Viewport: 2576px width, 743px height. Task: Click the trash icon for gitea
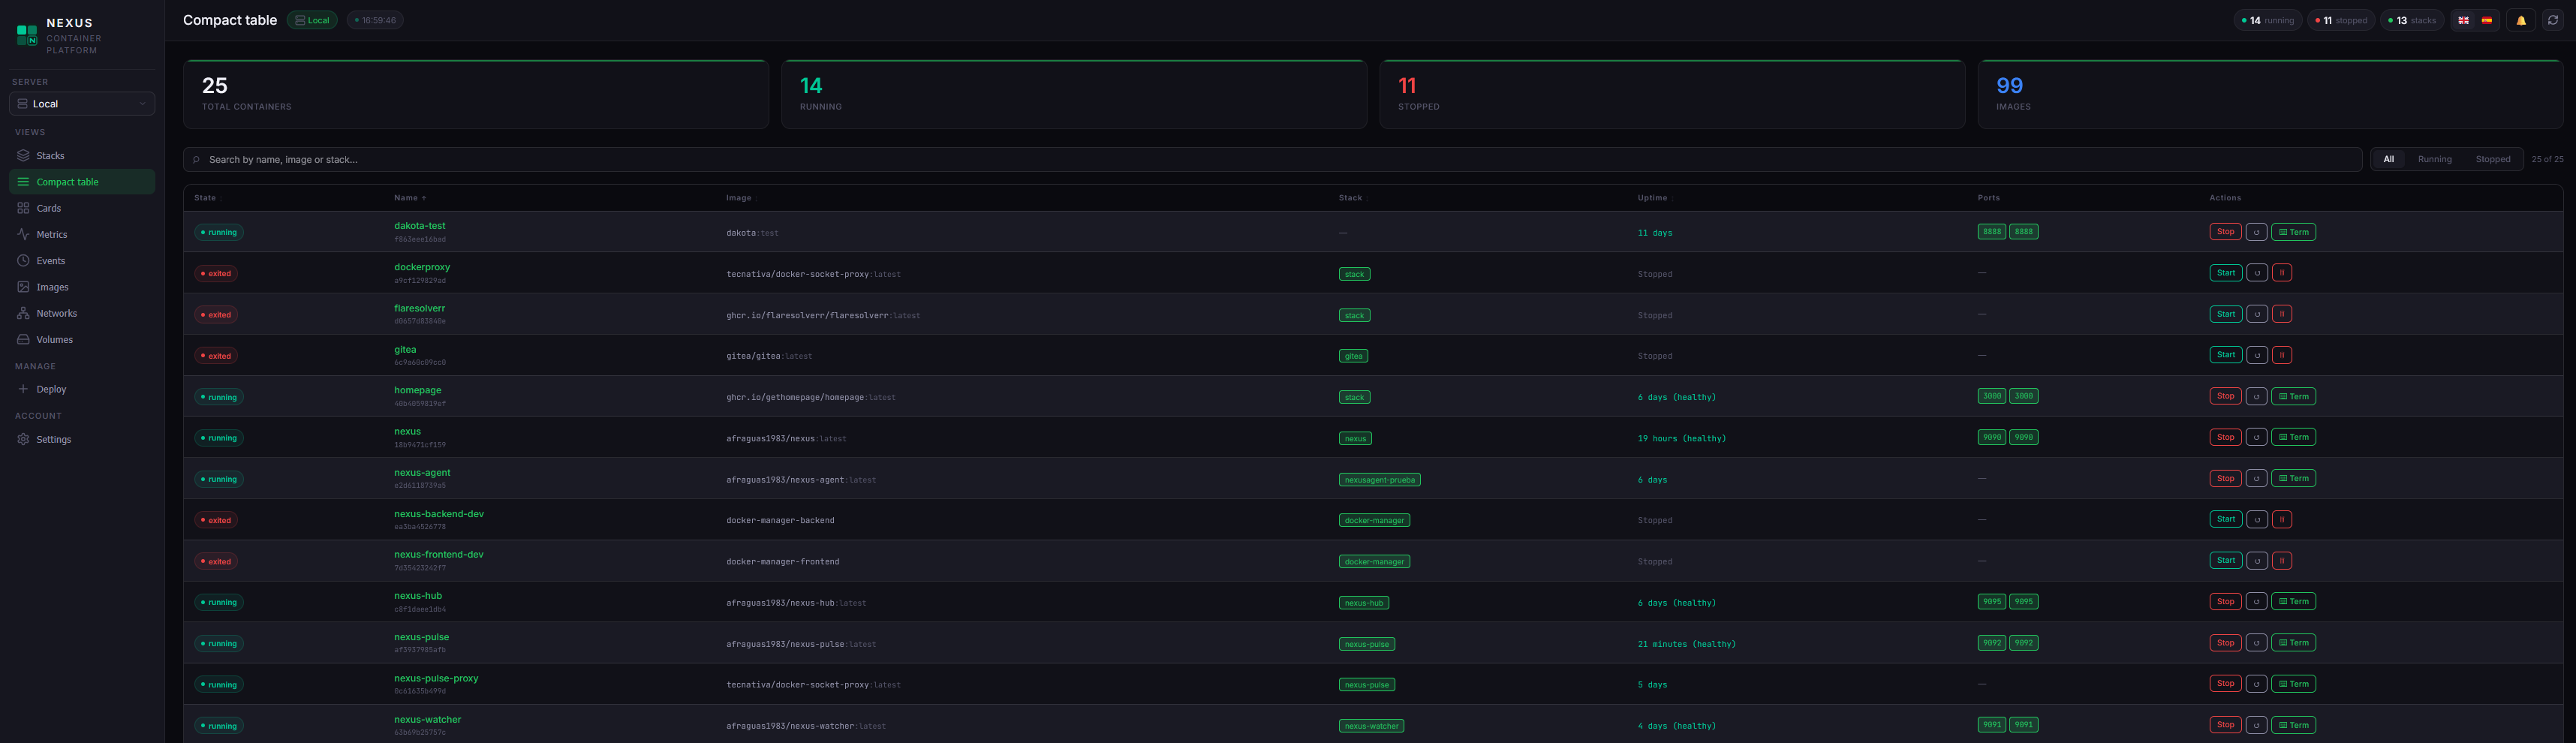[2281, 355]
